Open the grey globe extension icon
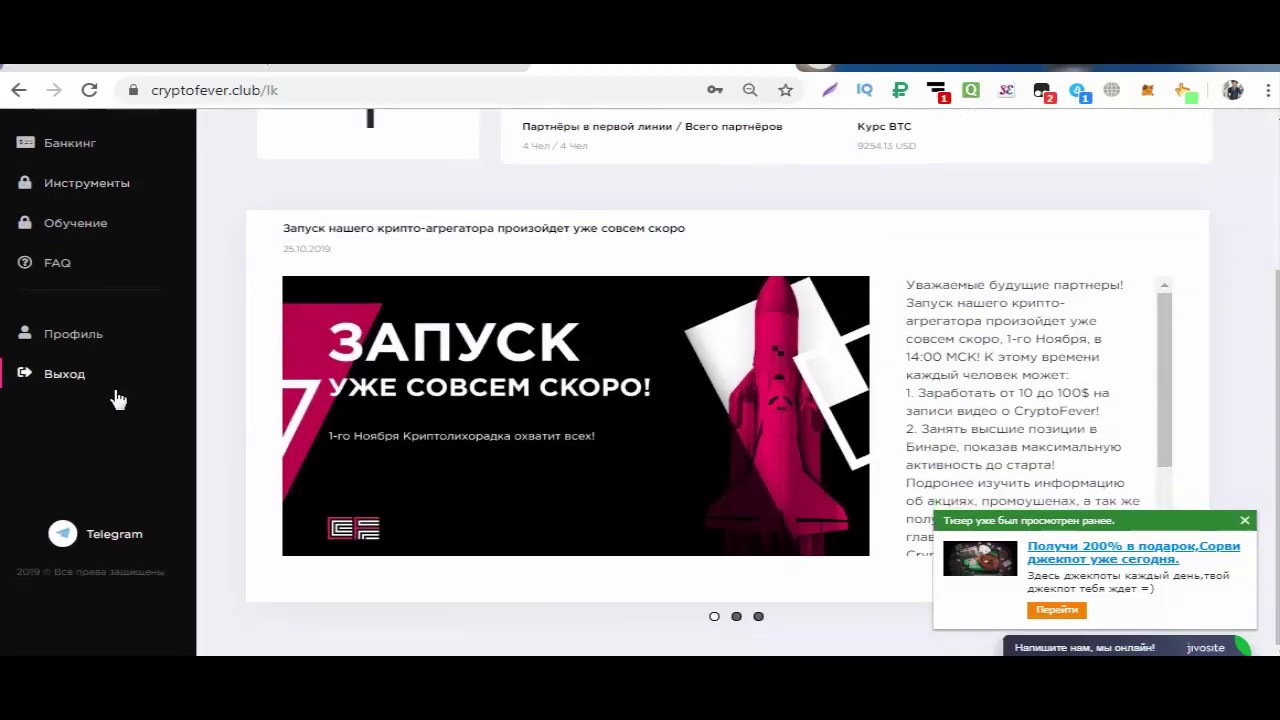This screenshot has height=720, width=1280. 1112,90
